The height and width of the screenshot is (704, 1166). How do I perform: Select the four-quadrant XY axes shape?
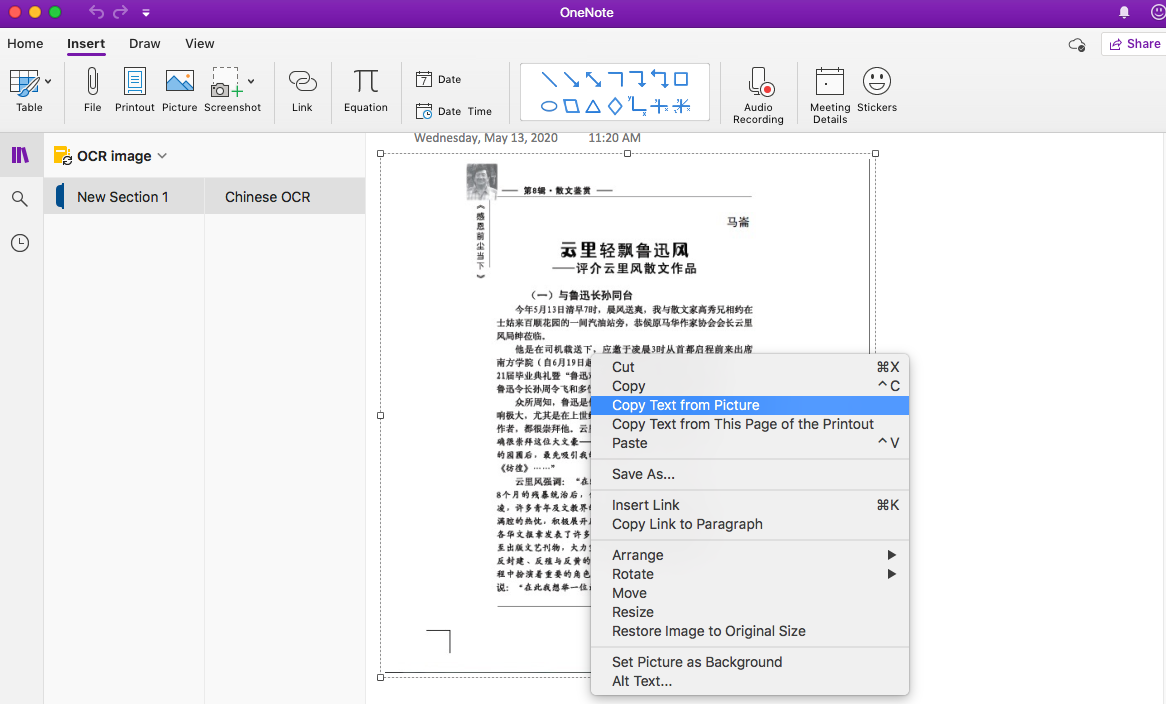(x=660, y=106)
